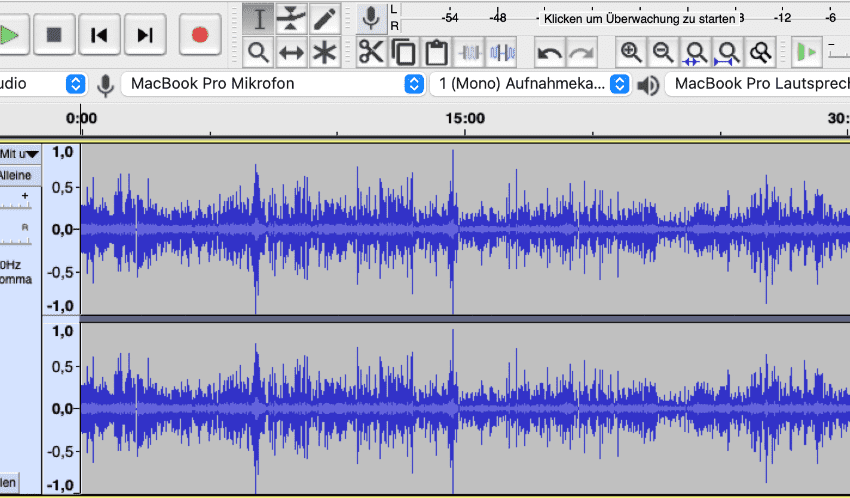
Task: Zoom in on the waveform
Action: point(631,53)
